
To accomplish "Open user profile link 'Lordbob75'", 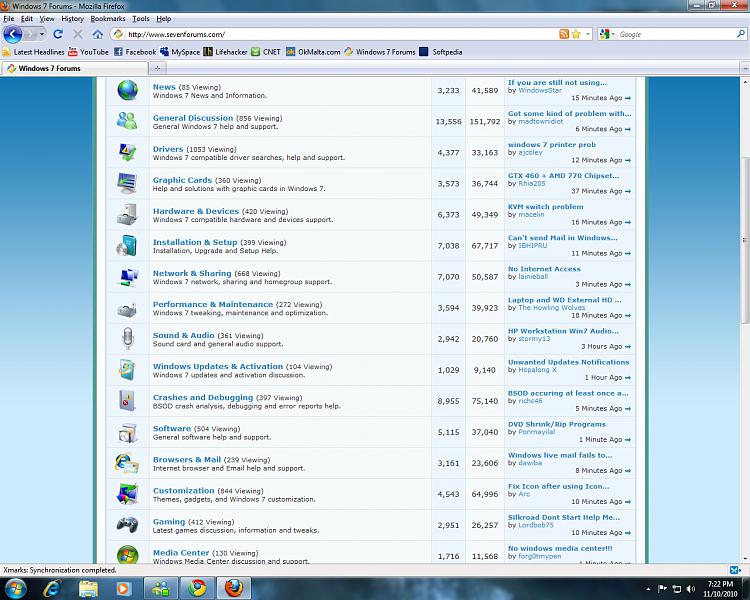I will click(536, 525).
